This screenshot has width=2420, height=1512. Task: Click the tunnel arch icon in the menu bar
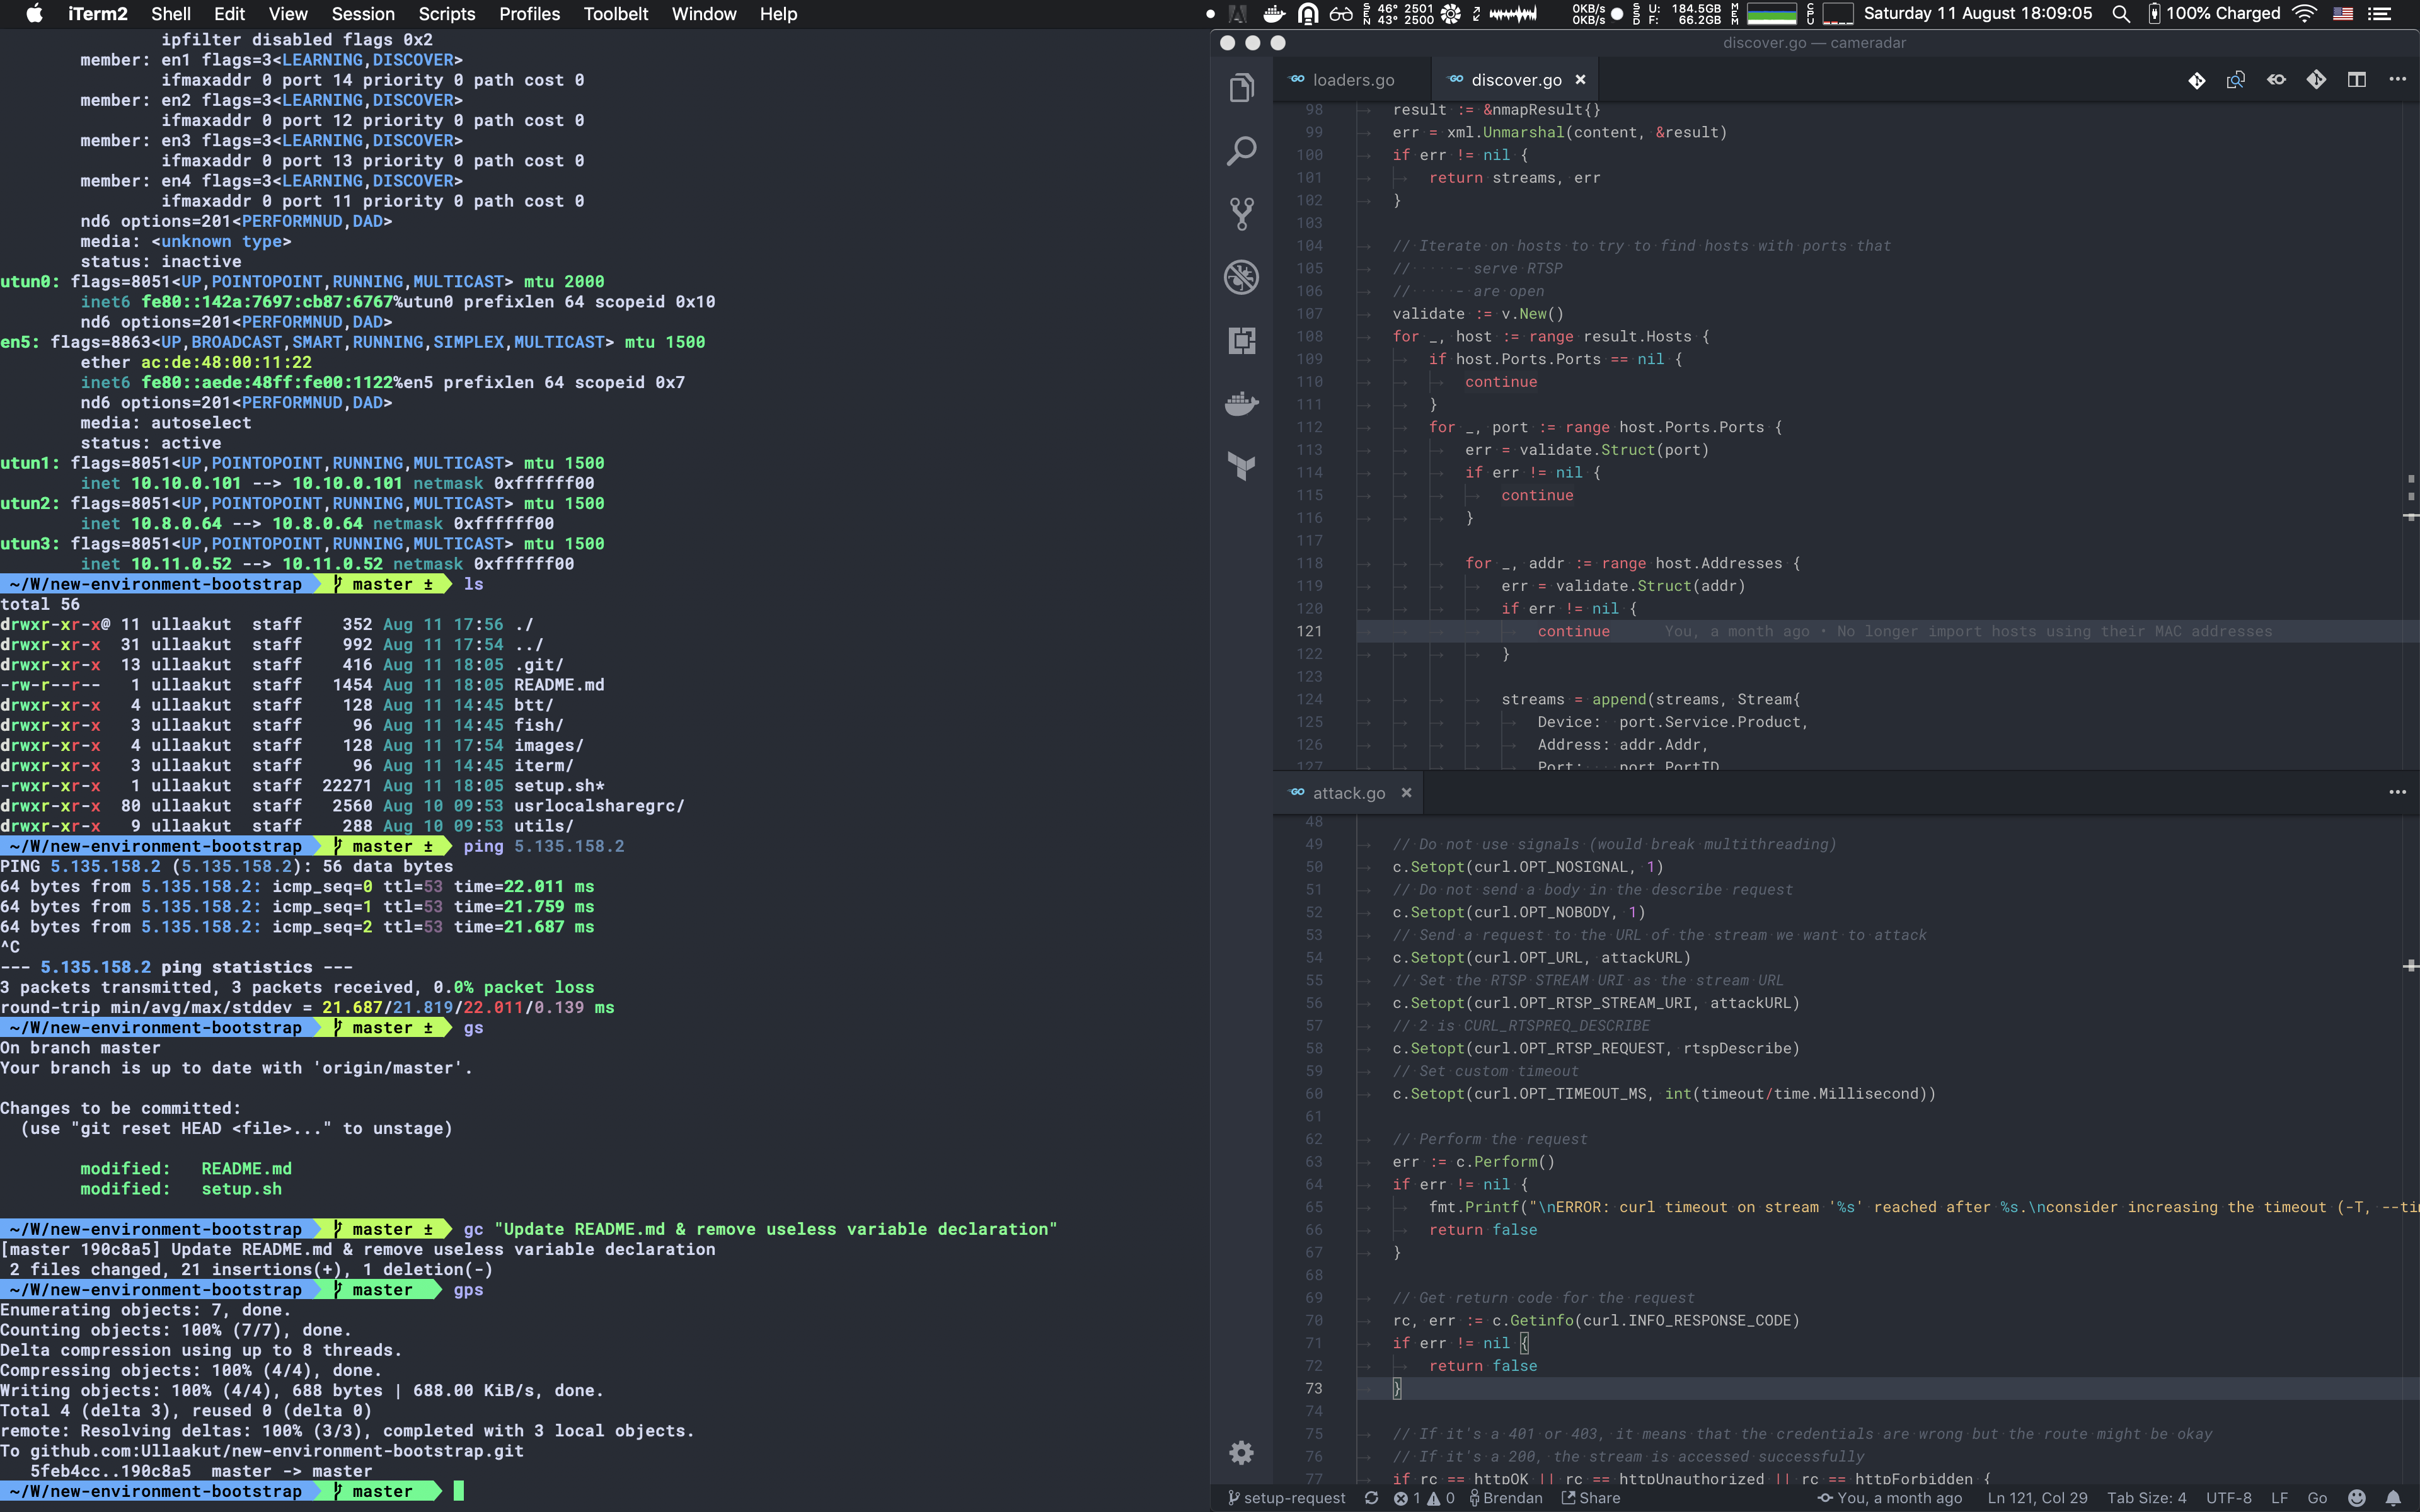(x=1307, y=14)
